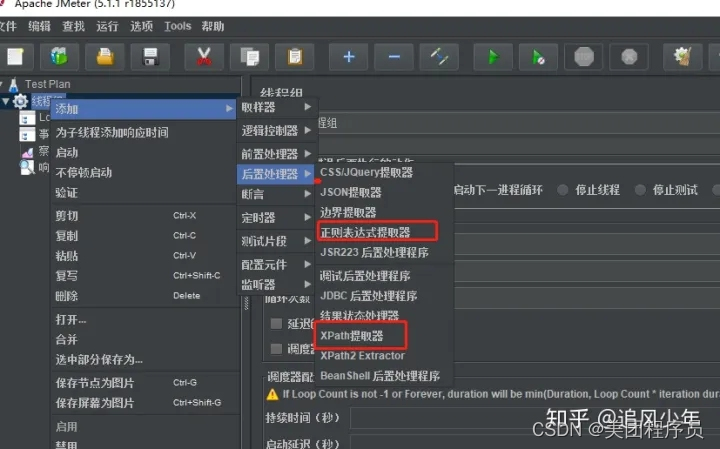
Task: Expand the 断言 submenu
Action: coord(276,194)
